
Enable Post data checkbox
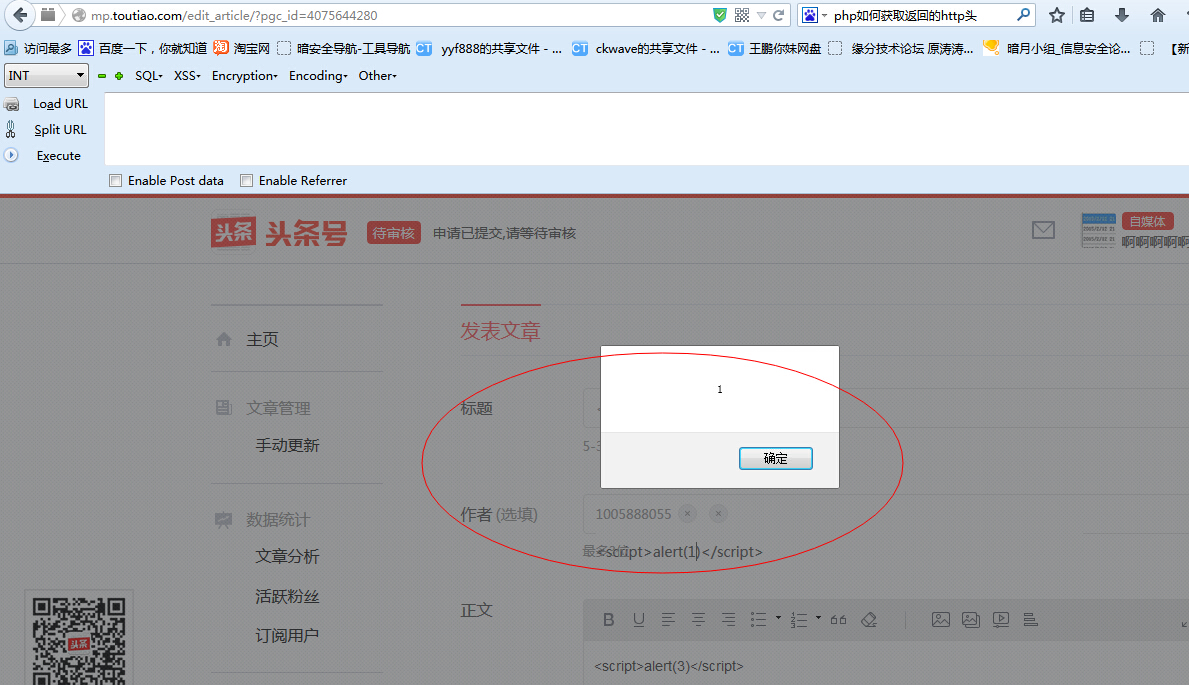(x=115, y=181)
